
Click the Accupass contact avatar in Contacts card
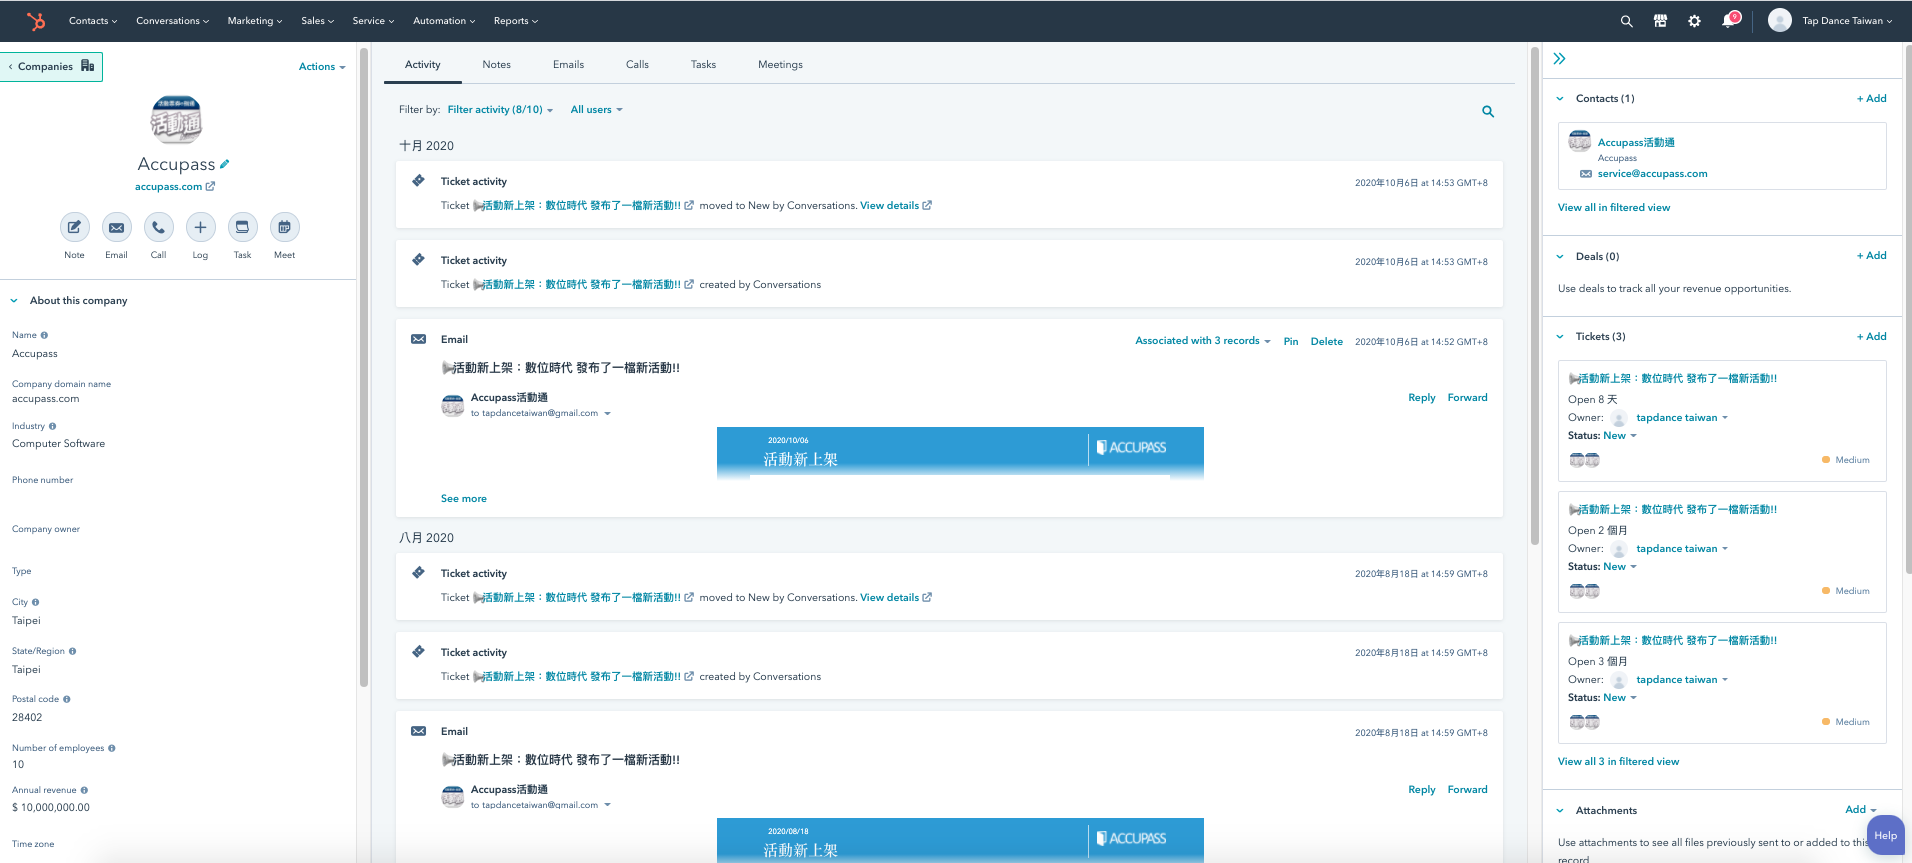(x=1580, y=142)
